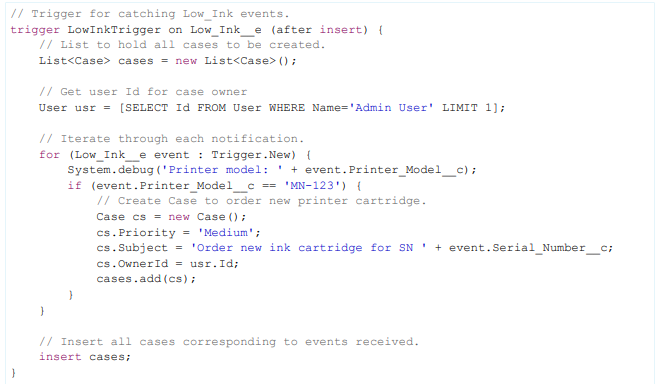Click cs.OwnerId assignment line
This screenshot has height=384, width=656.
click(x=167, y=264)
